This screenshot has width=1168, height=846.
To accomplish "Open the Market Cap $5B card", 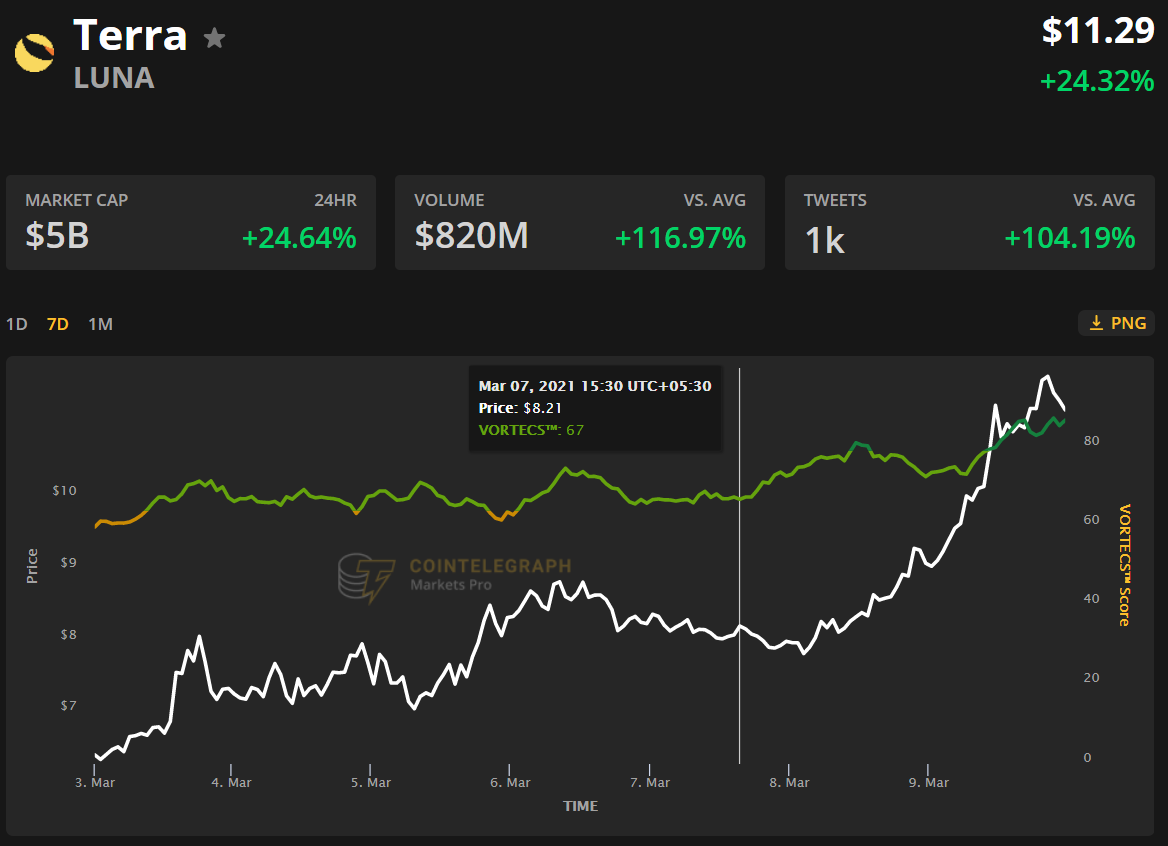I will [190, 222].
